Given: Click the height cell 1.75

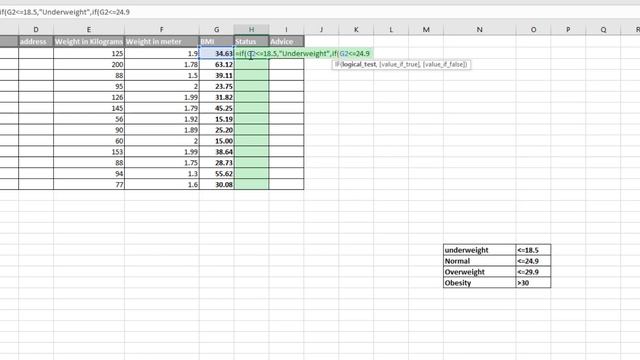Looking at the screenshot, I should [x=162, y=162].
